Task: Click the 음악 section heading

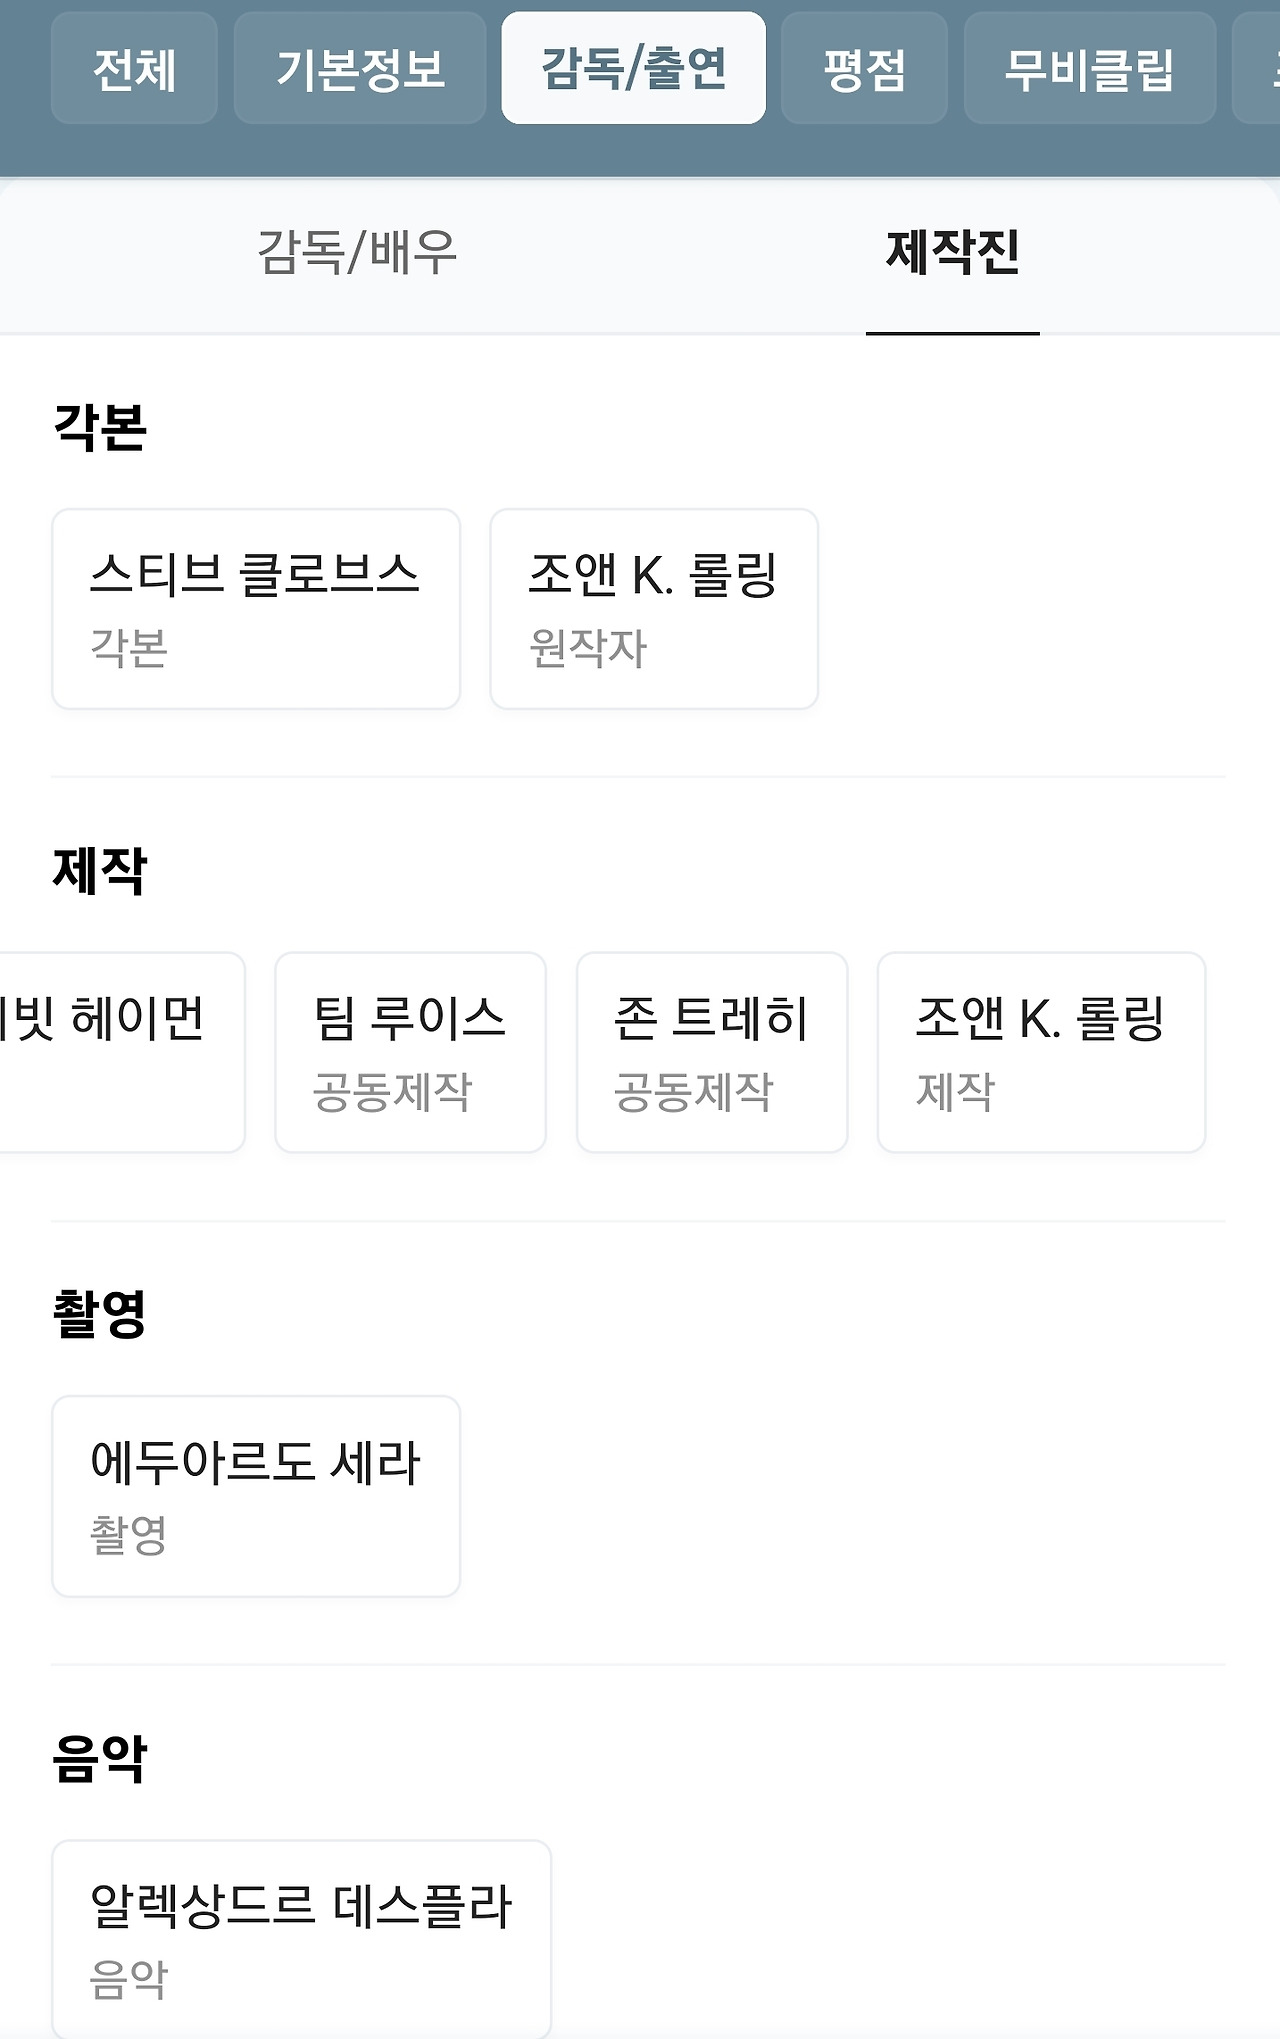Action: (x=99, y=1758)
